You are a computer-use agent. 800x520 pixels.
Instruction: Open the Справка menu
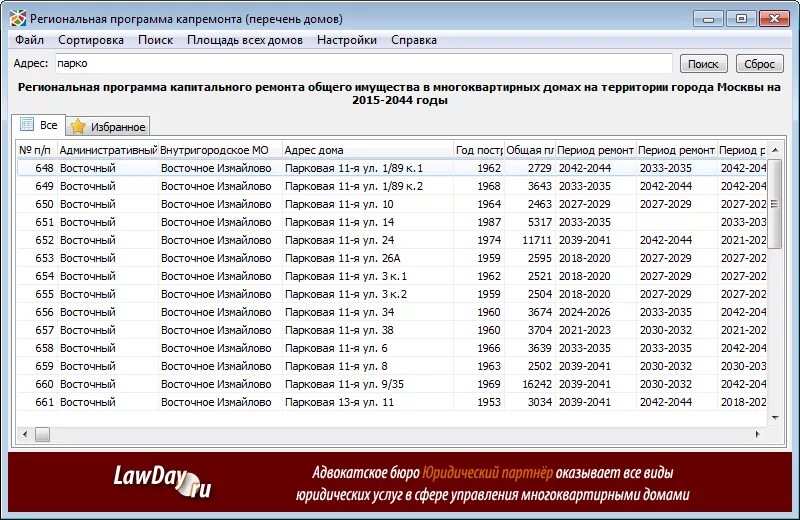(414, 40)
